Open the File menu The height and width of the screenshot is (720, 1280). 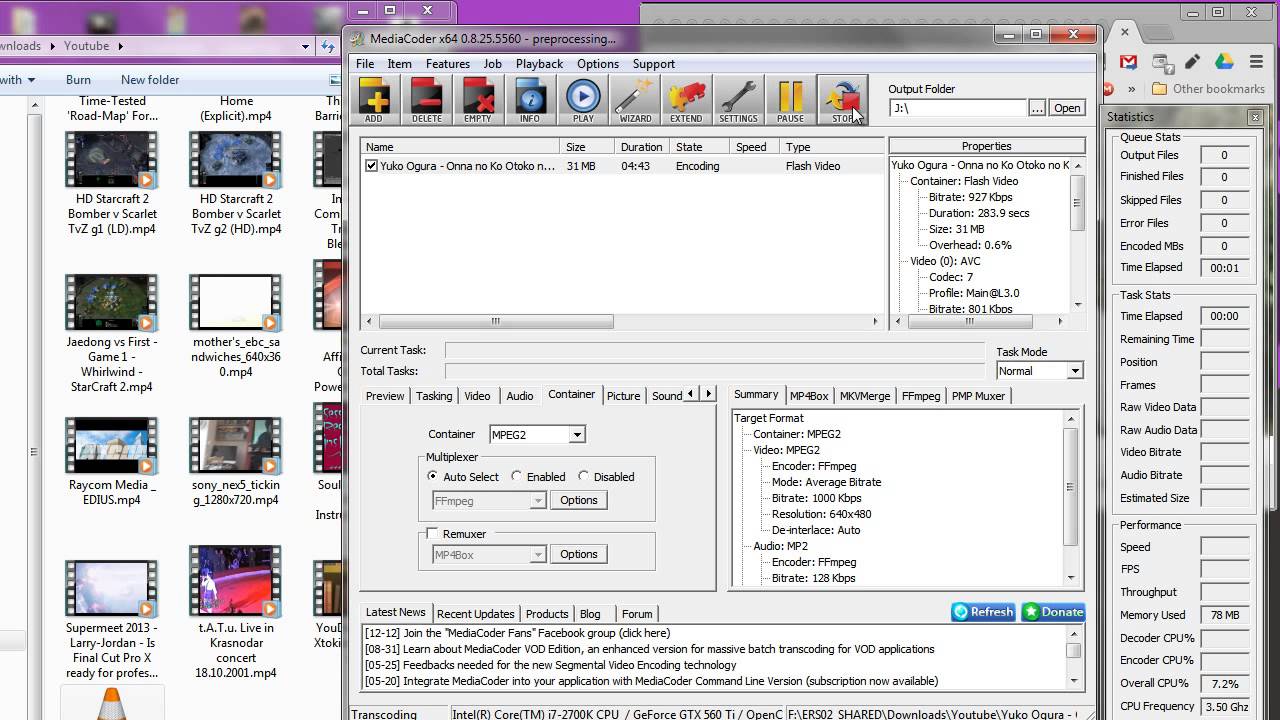(365, 64)
